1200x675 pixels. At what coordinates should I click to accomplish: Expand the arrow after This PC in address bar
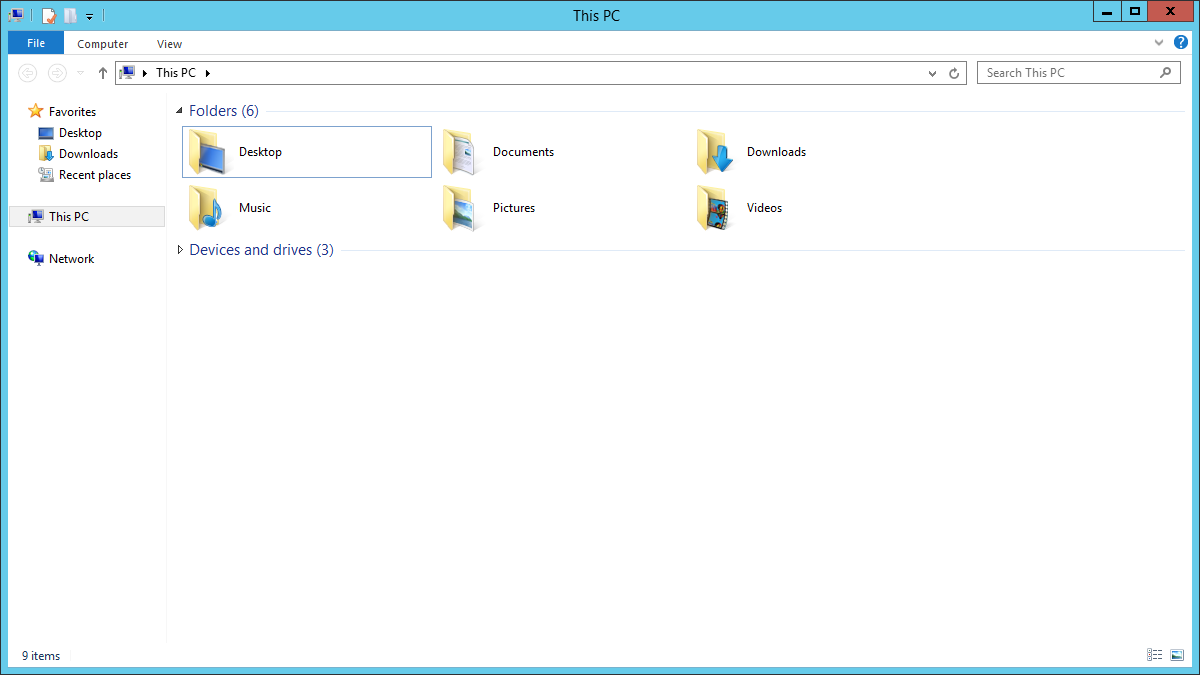pos(207,73)
